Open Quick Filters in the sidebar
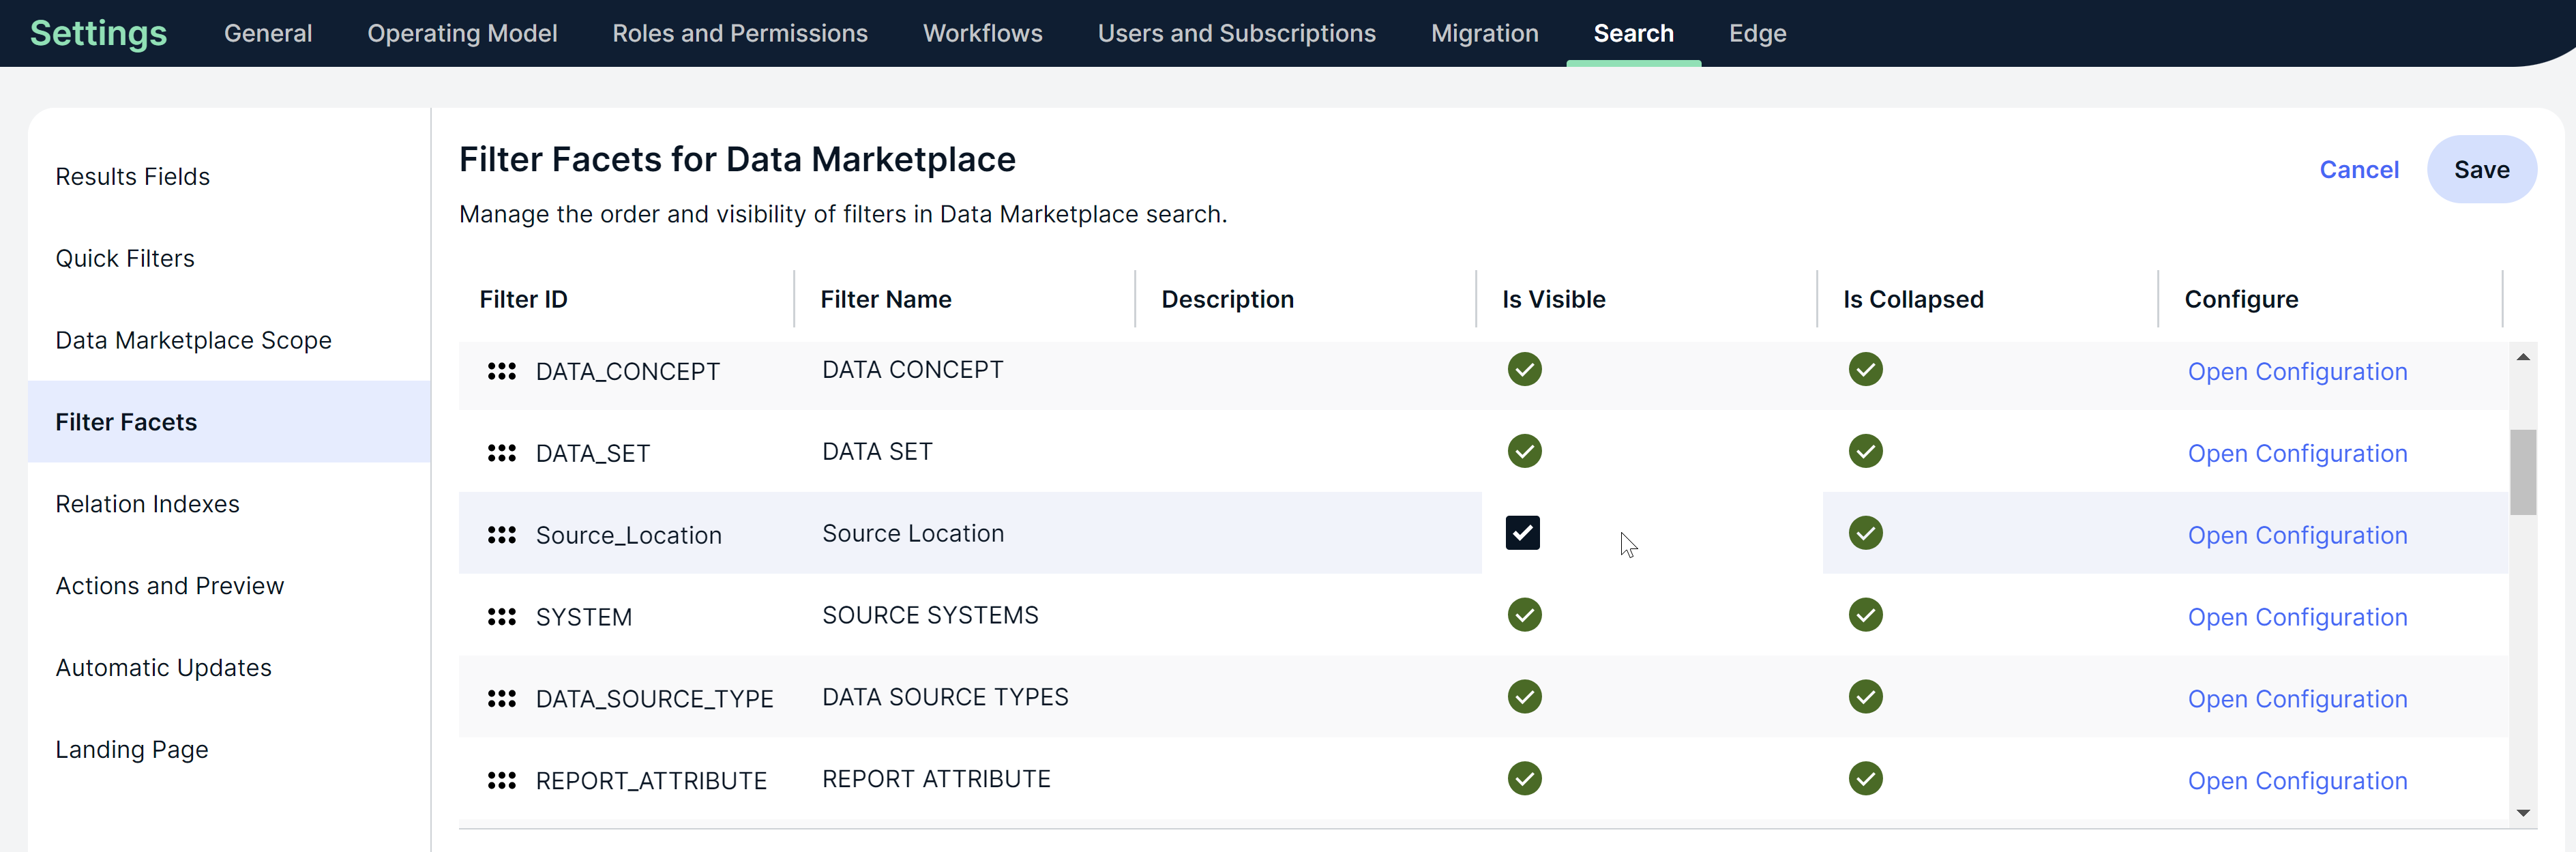This screenshot has height=852, width=2576. 125,259
